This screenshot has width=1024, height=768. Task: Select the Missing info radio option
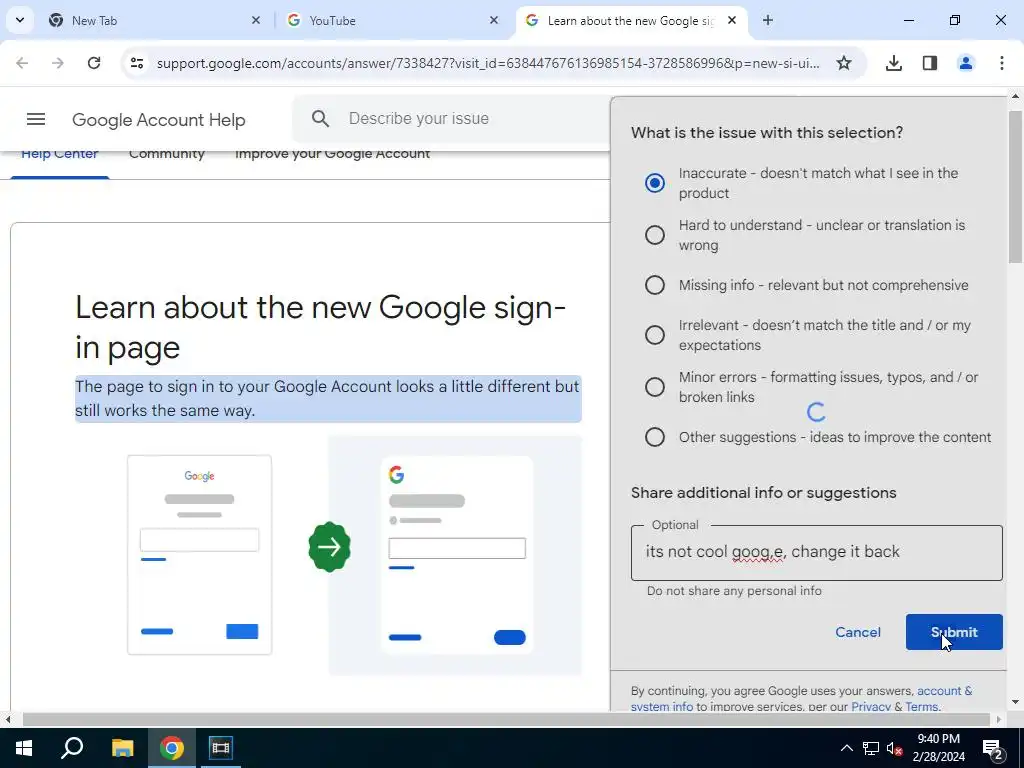(654, 285)
